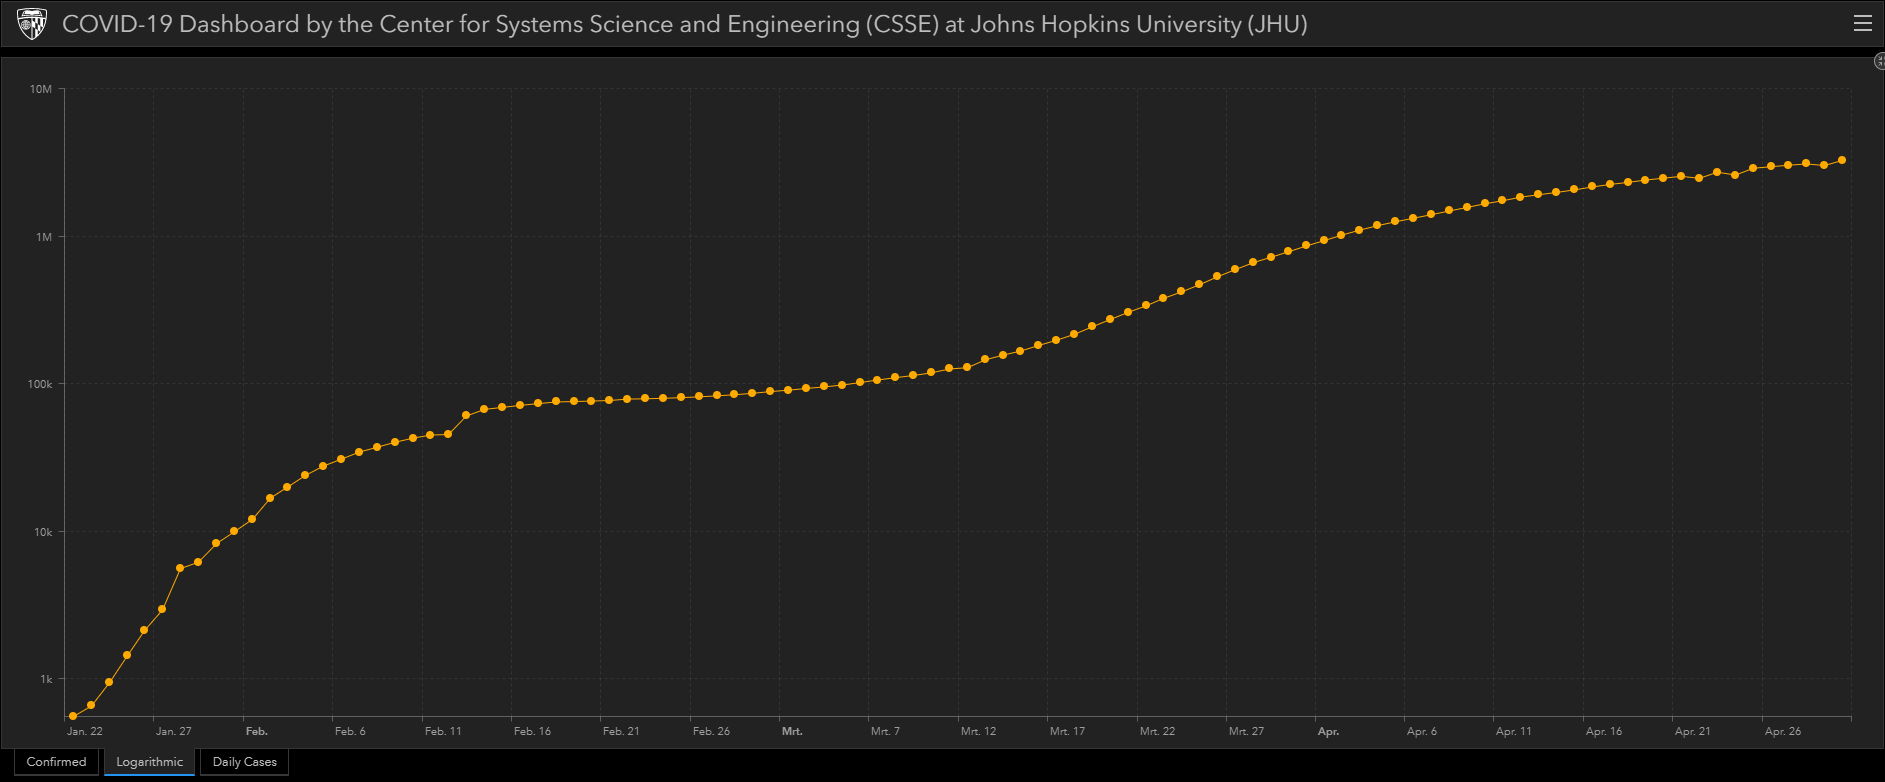Image resolution: width=1885 pixels, height=782 pixels.
Task: Click the Feb. 6 date label
Action: [x=350, y=731]
